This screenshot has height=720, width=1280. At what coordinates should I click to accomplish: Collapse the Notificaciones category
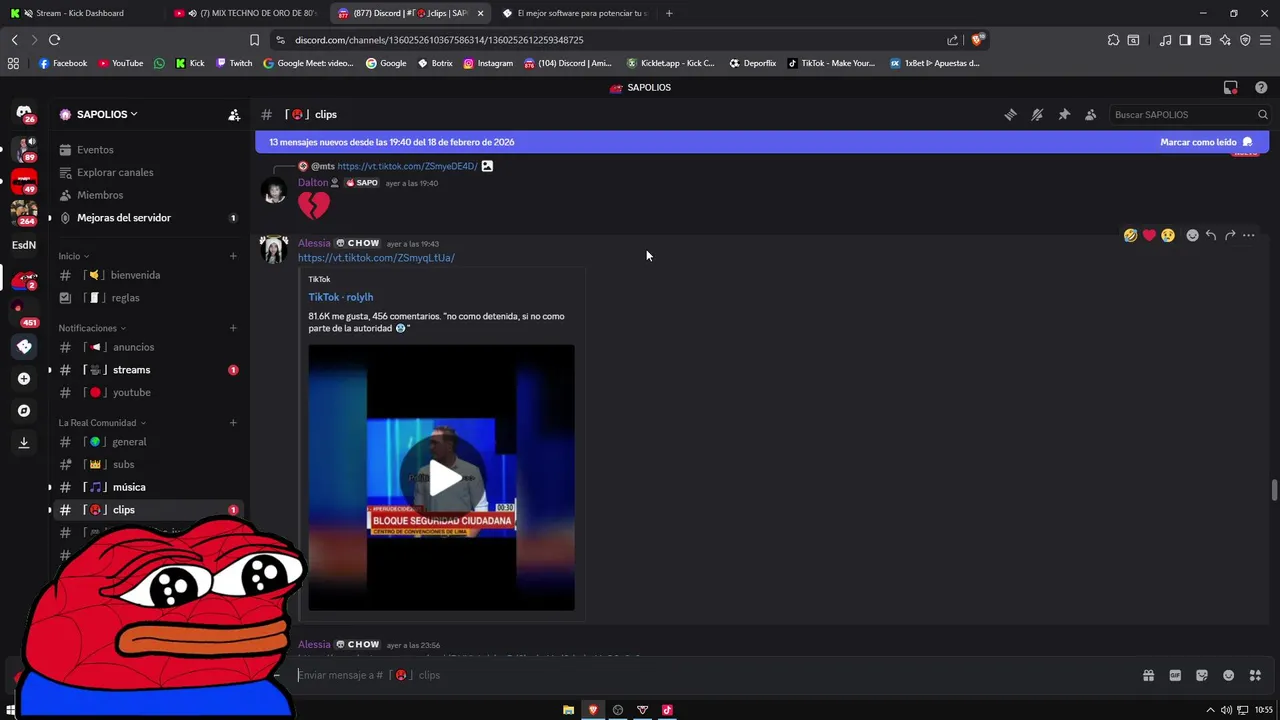[92, 328]
